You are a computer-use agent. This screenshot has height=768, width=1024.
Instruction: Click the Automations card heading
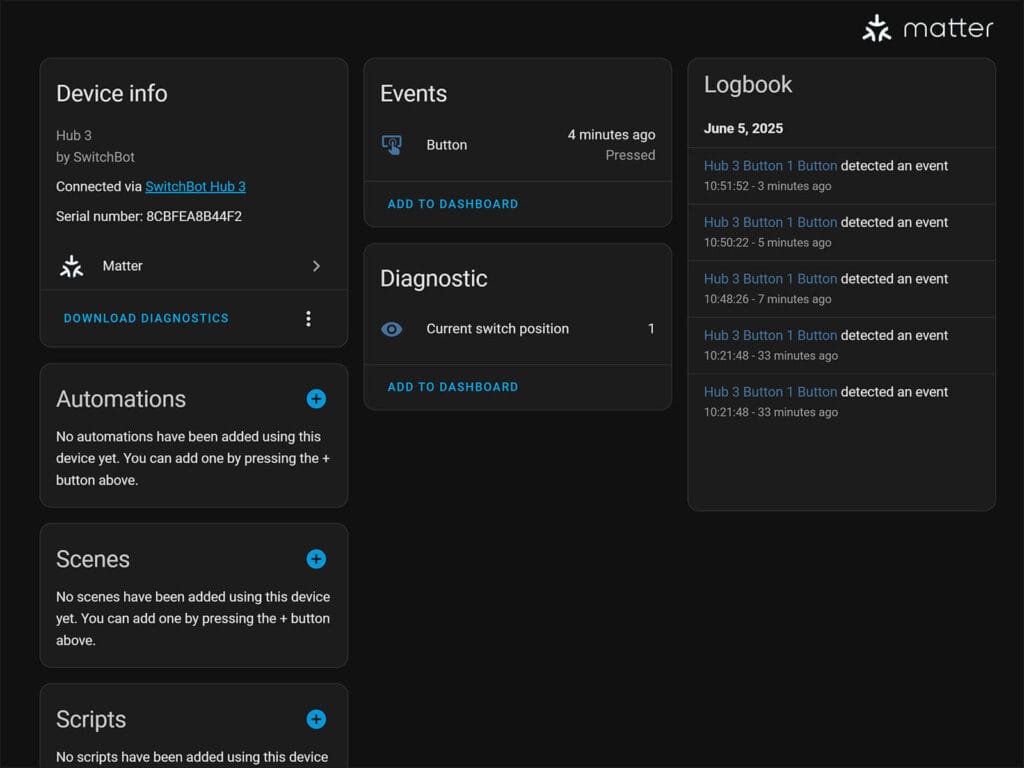(121, 399)
